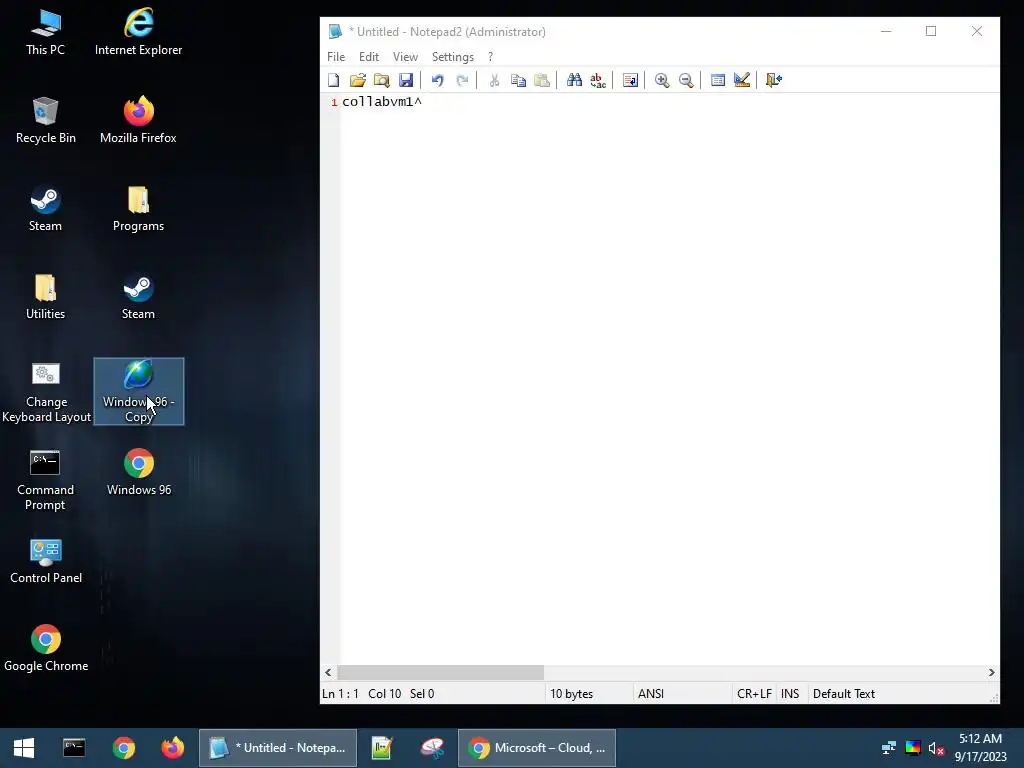Open the Settings menu
The image size is (1024, 768).
[453, 57]
